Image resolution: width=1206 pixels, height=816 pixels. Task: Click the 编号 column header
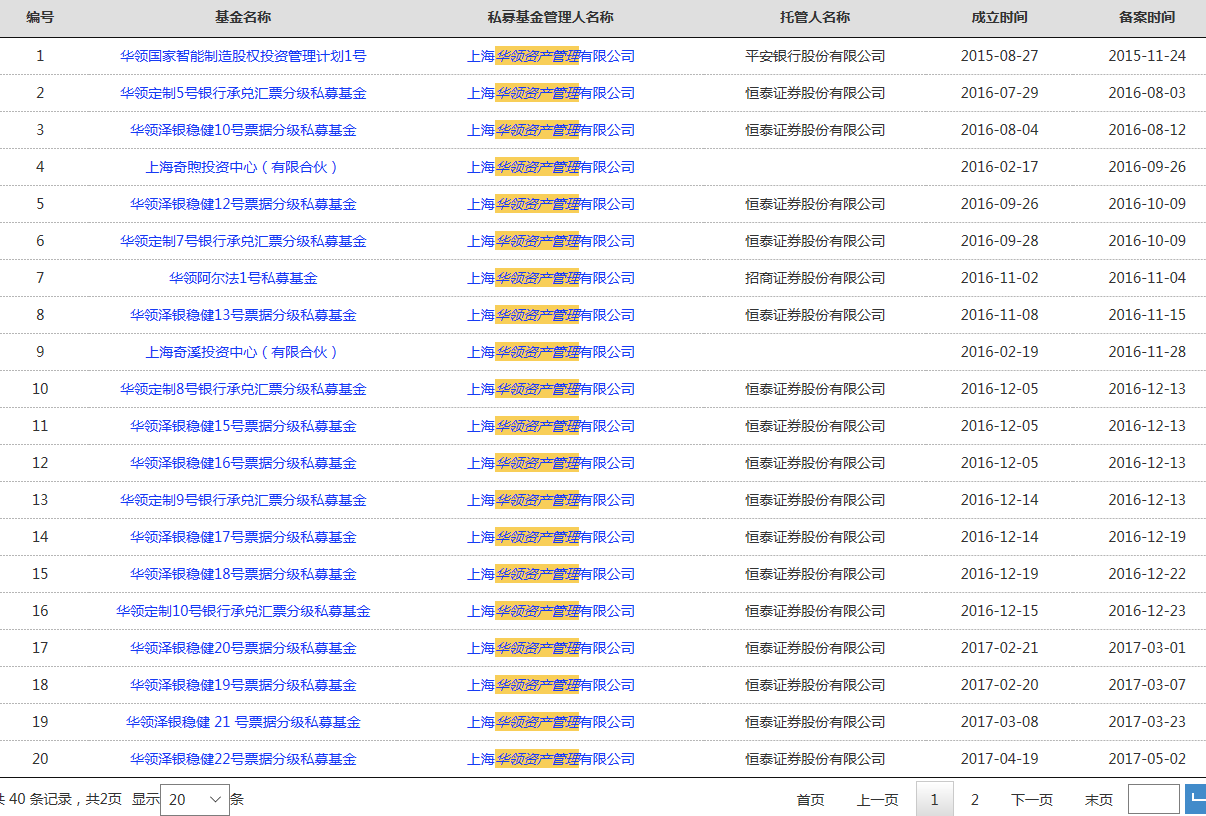pos(40,18)
